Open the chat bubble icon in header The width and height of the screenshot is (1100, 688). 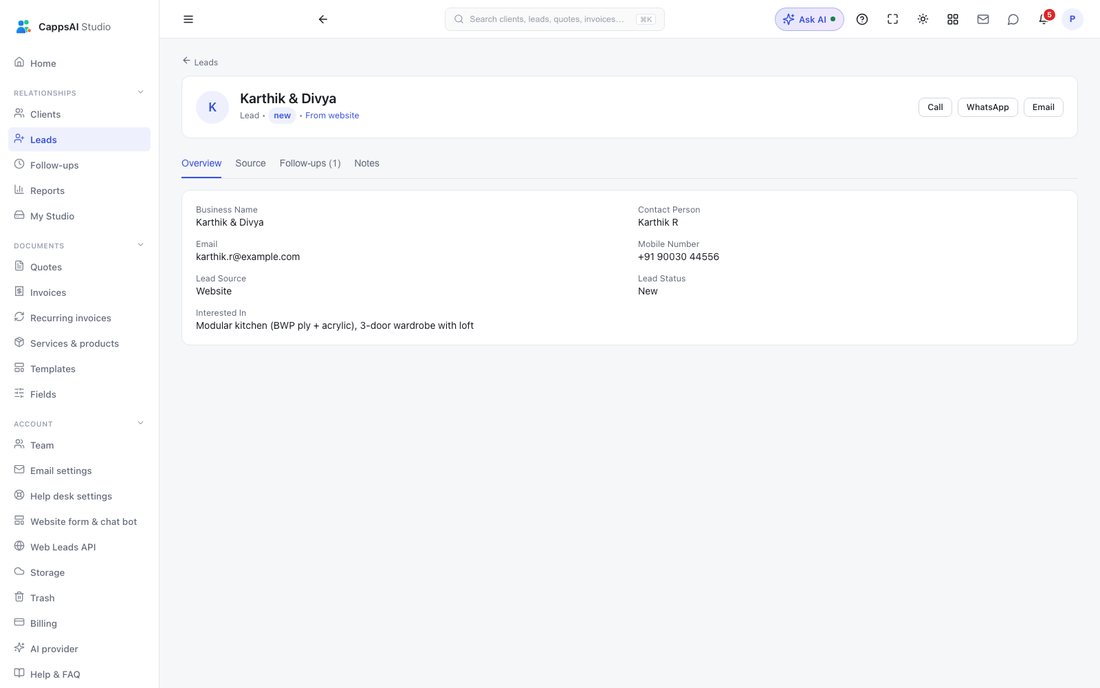click(x=1013, y=20)
